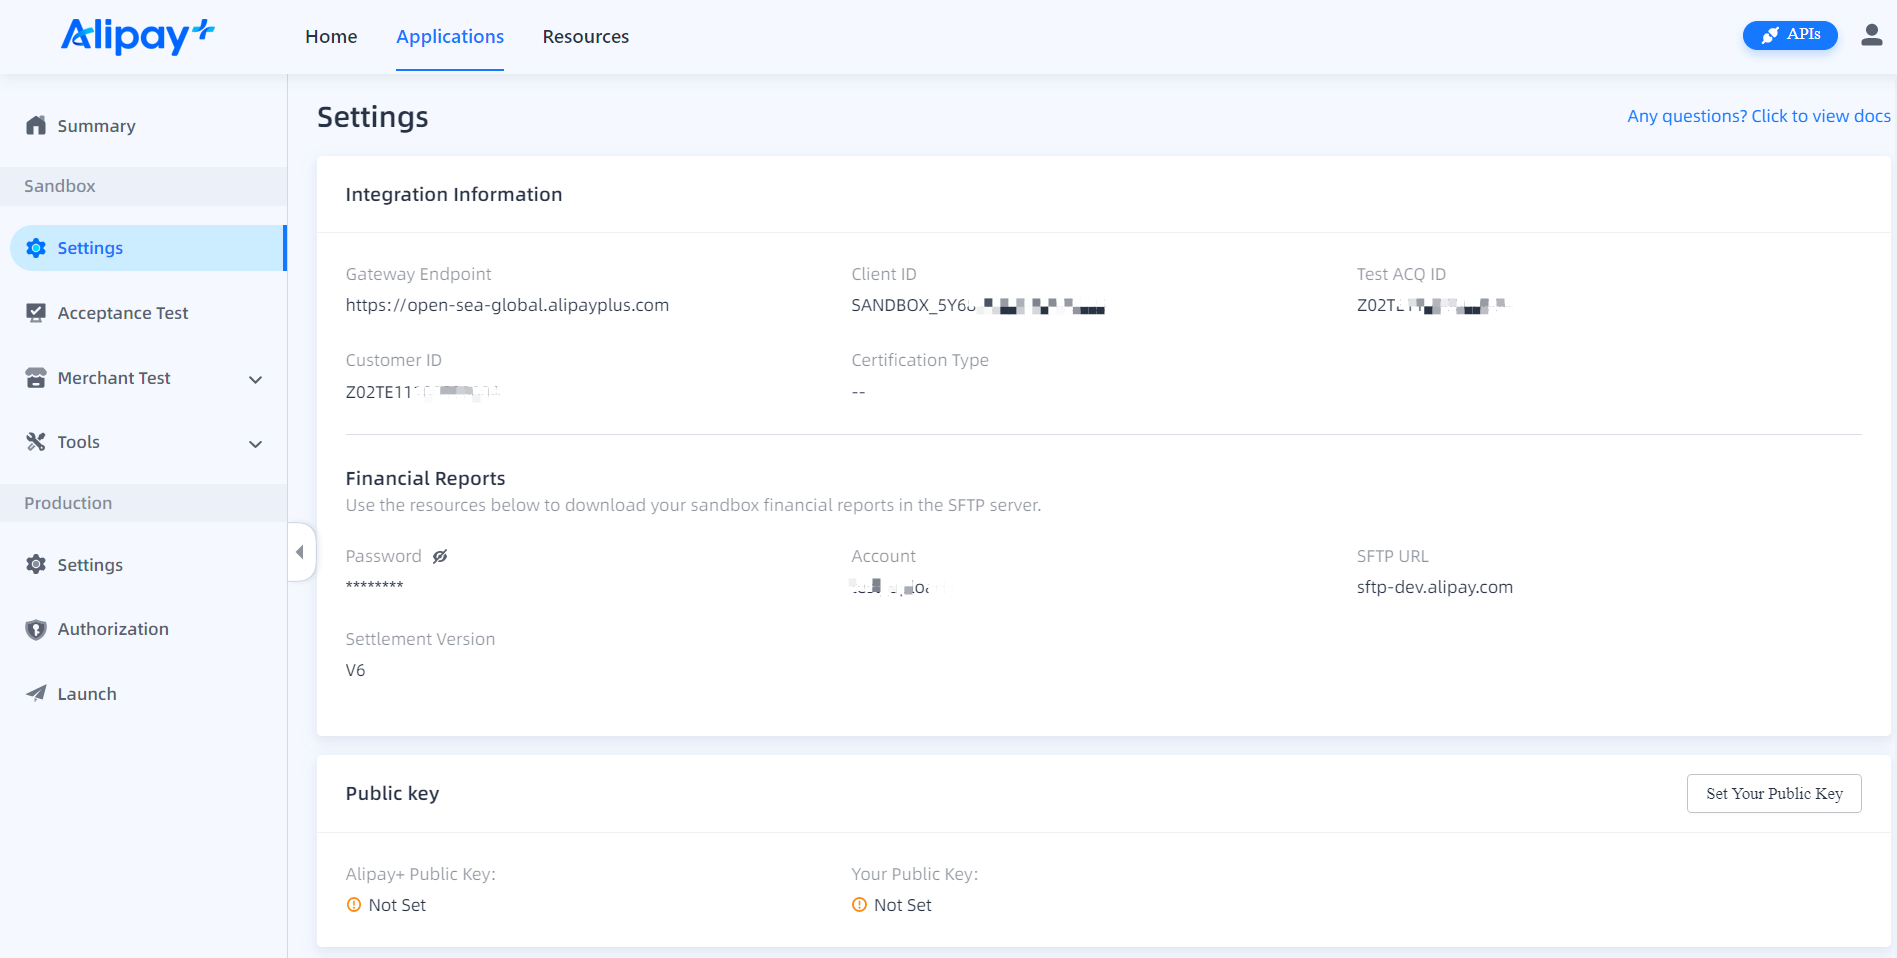Open the 'Click to view docs' link
This screenshot has height=958, width=1897.
pos(1758,116)
